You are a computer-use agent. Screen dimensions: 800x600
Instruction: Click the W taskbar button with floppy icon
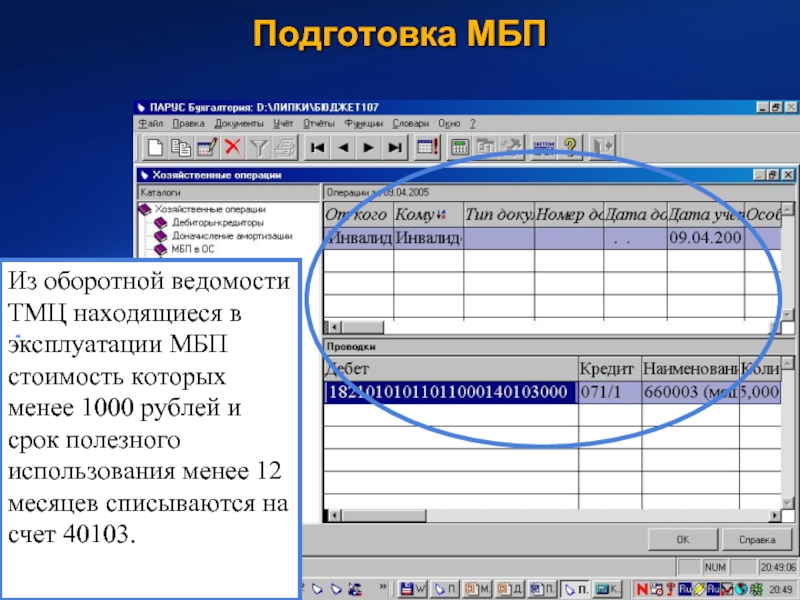pos(413,589)
